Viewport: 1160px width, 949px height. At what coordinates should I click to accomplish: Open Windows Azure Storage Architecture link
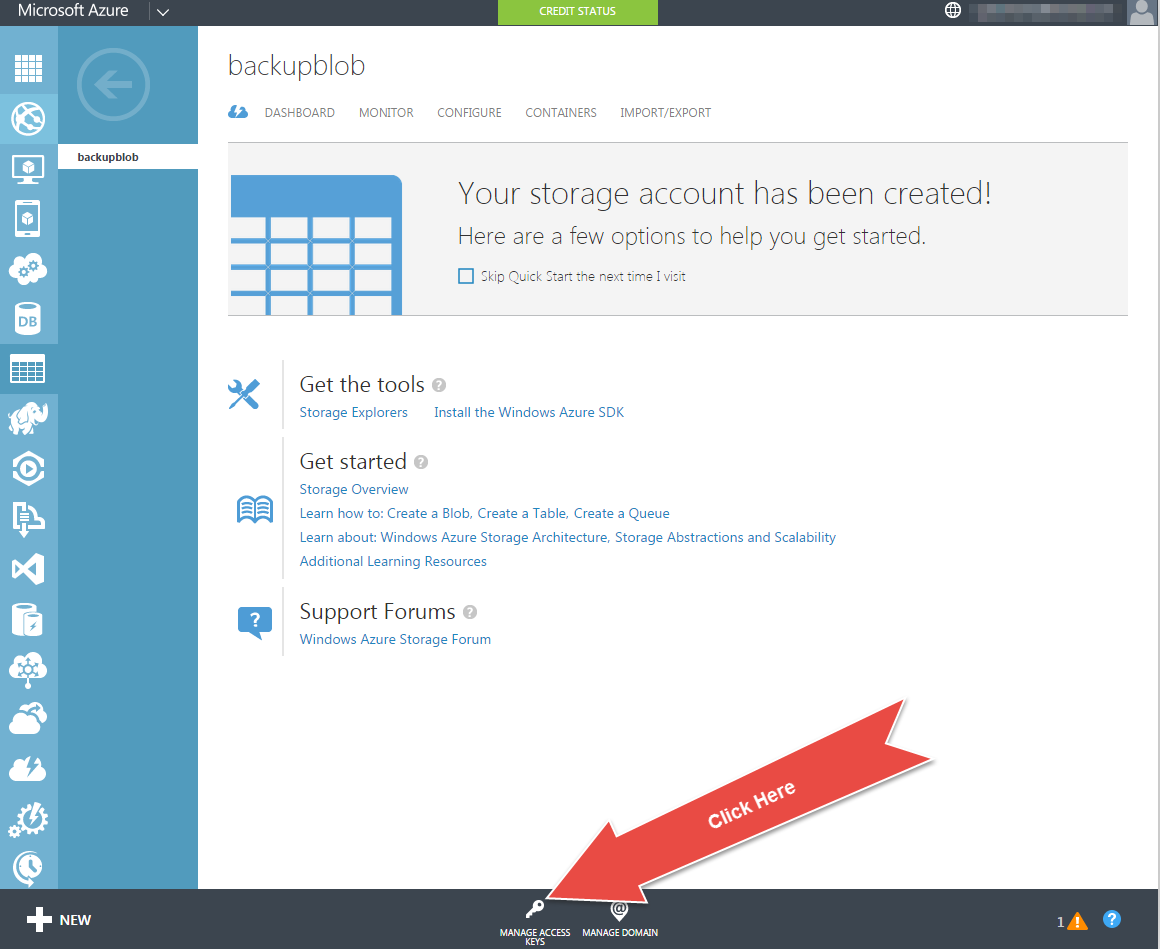click(x=494, y=538)
